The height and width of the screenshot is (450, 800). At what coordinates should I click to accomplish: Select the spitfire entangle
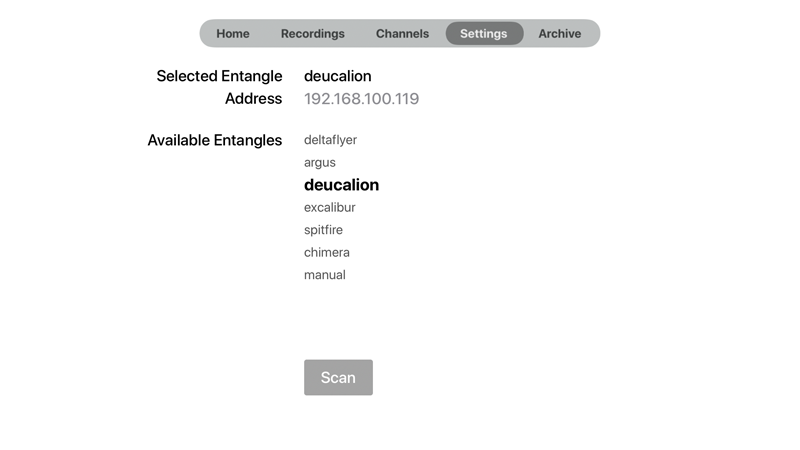pos(323,230)
